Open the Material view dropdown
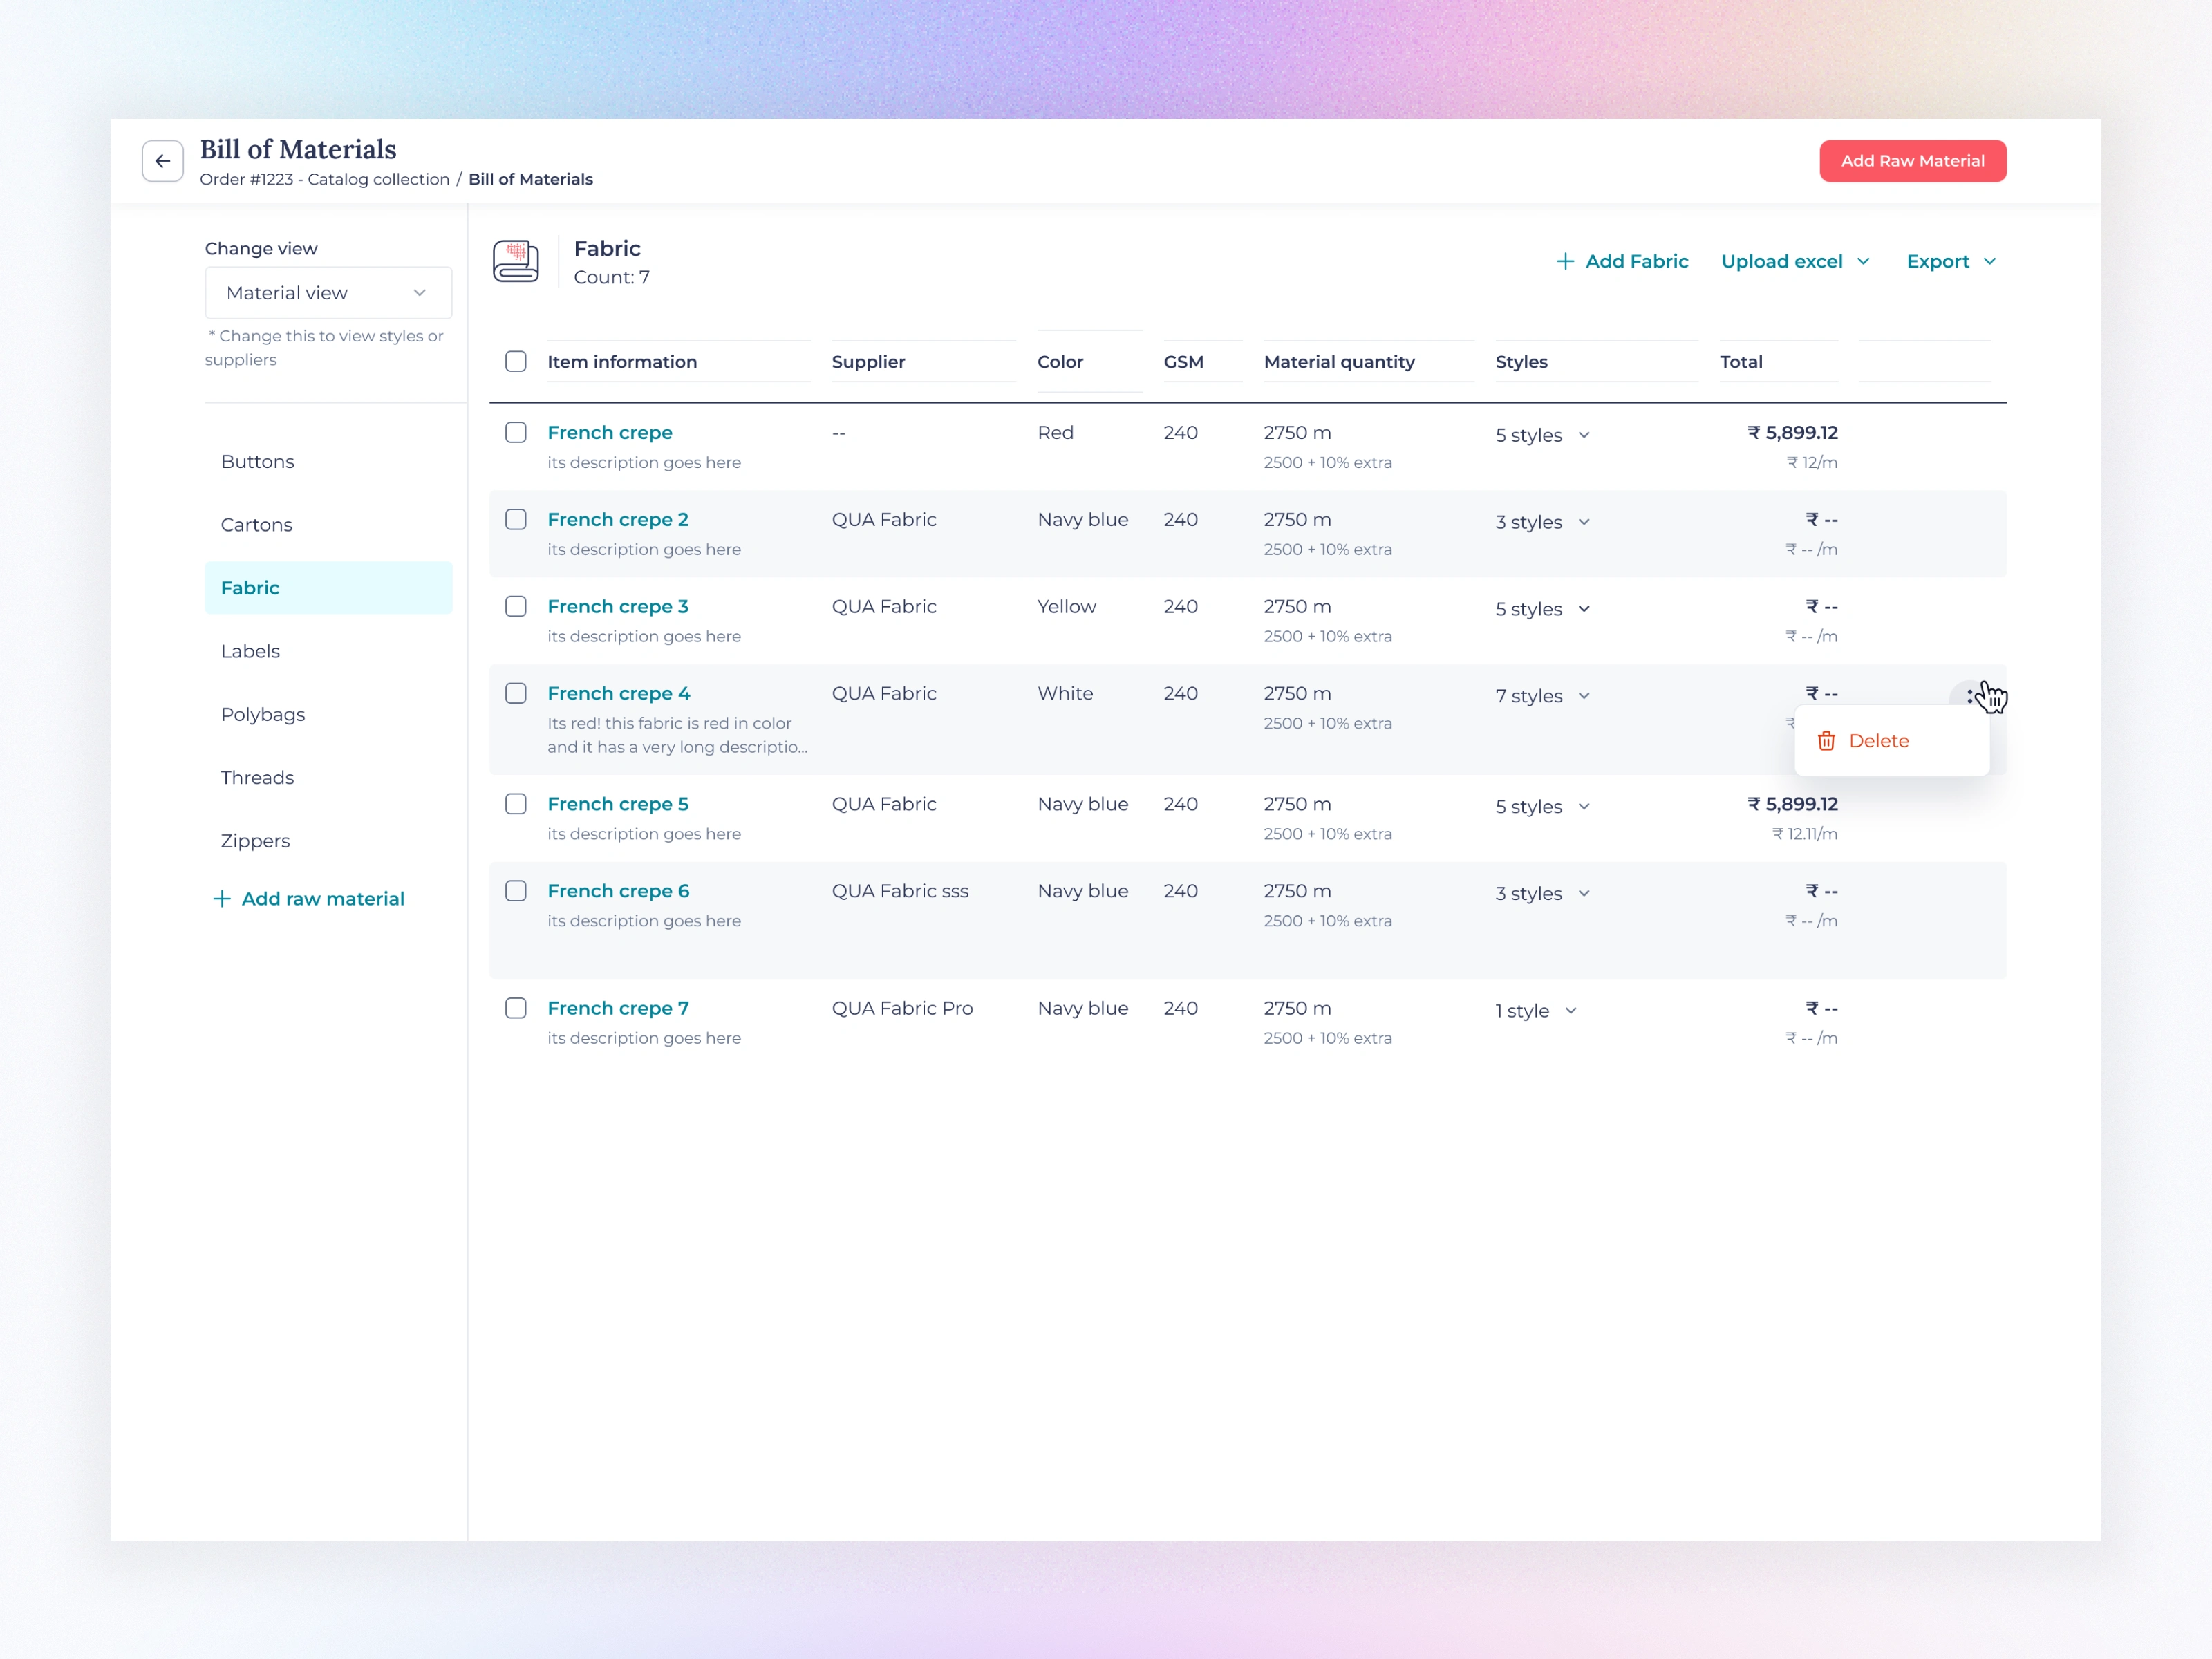 [x=328, y=293]
